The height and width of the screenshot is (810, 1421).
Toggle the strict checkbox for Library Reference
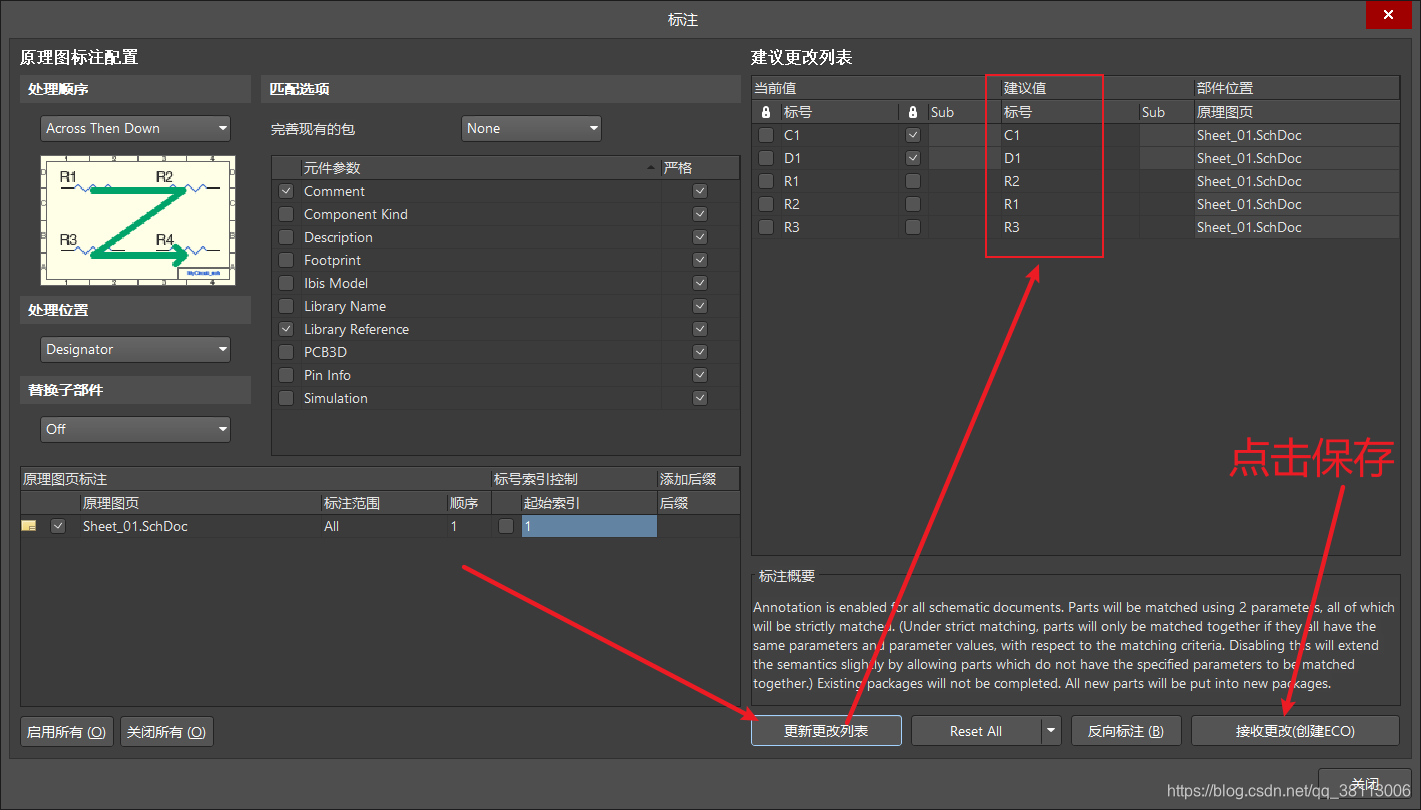tap(700, 329)
